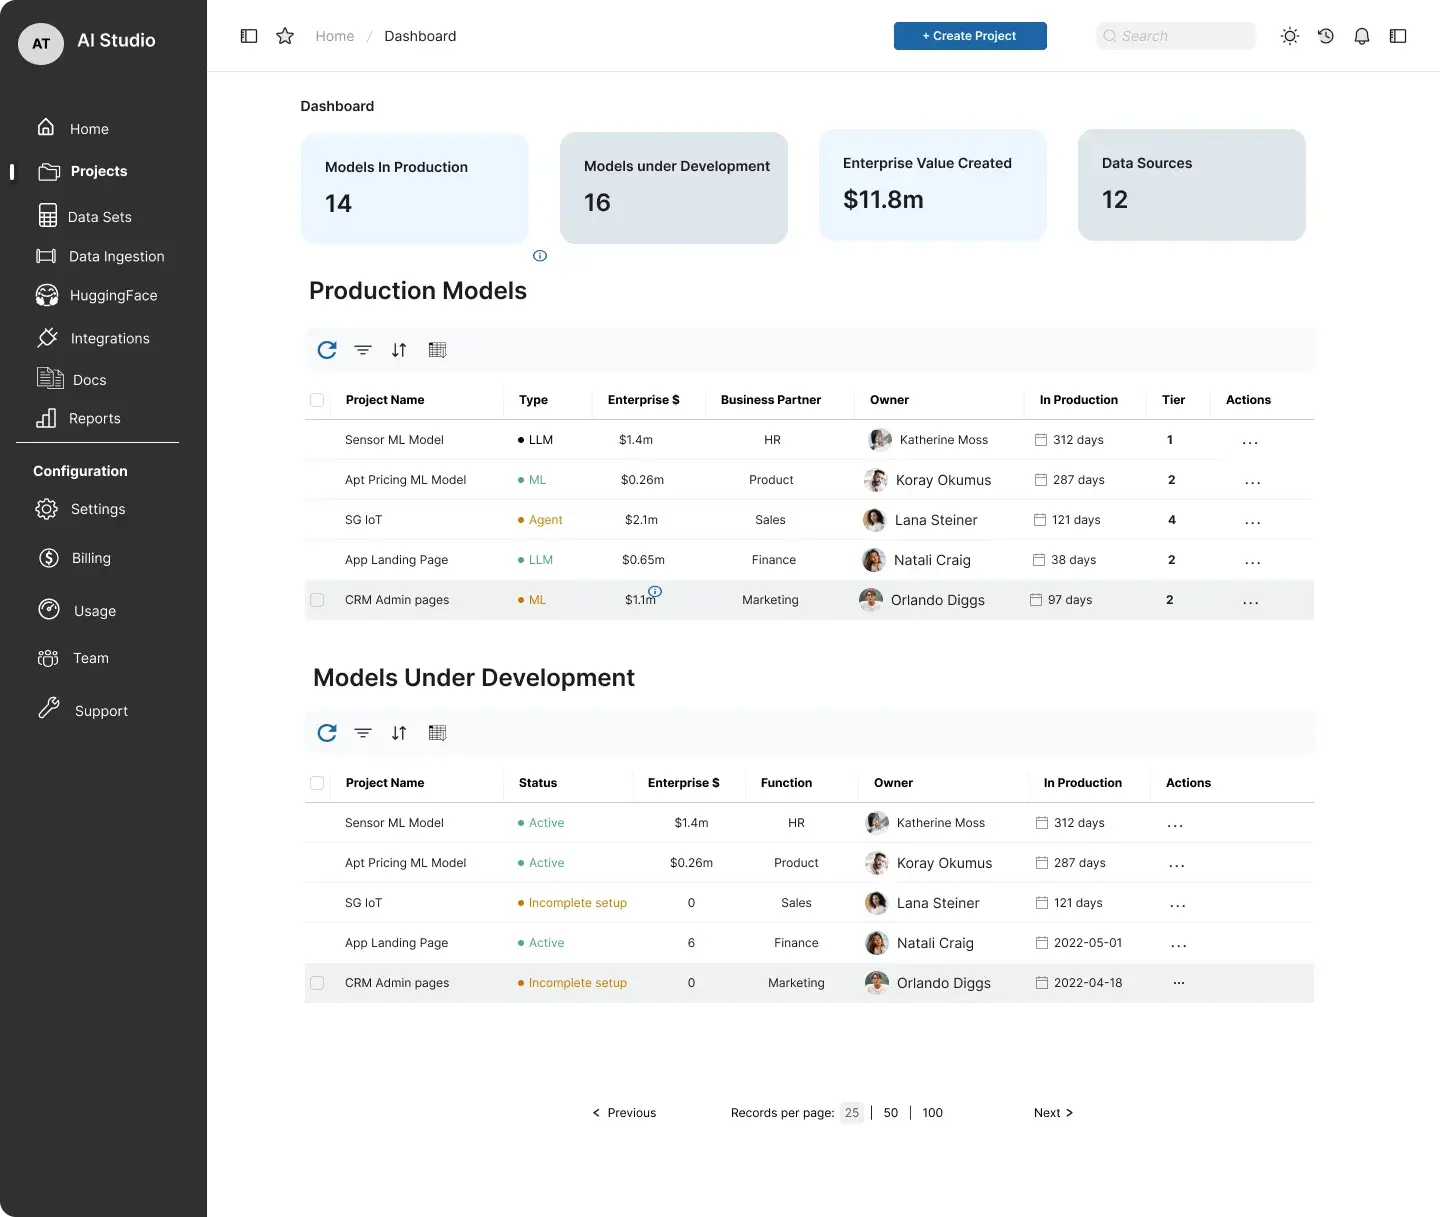The image size is (1440, 1217).
Task: Set records per page to 50
Action: point(891,1113)
